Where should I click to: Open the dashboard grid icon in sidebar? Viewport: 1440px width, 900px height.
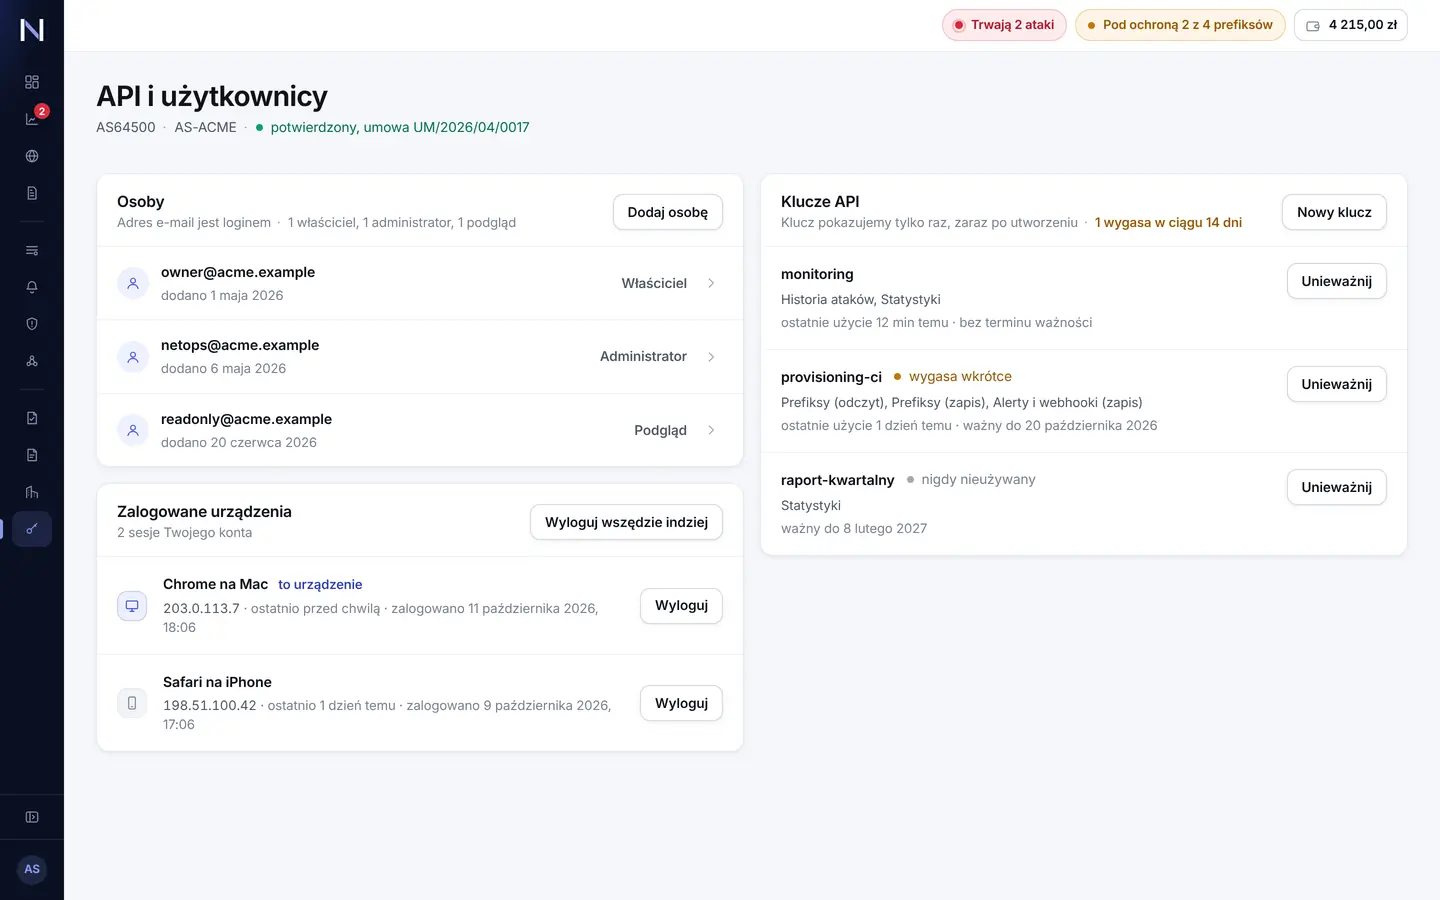tap(32, 82)
